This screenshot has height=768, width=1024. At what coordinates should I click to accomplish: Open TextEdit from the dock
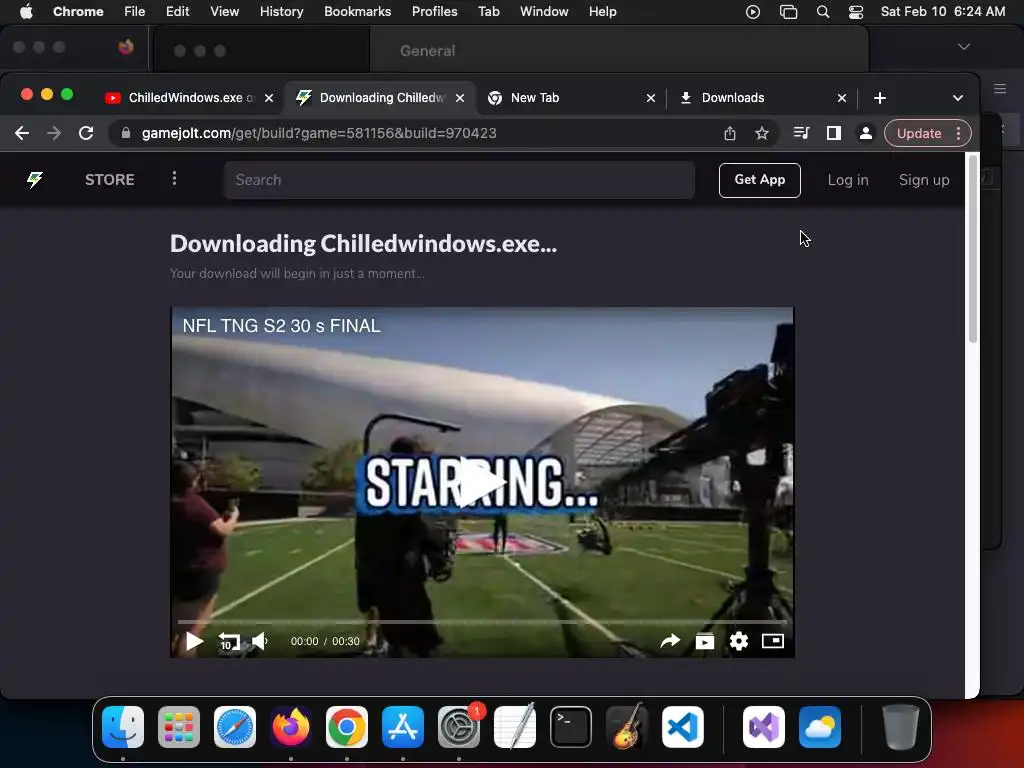(515, 727)
